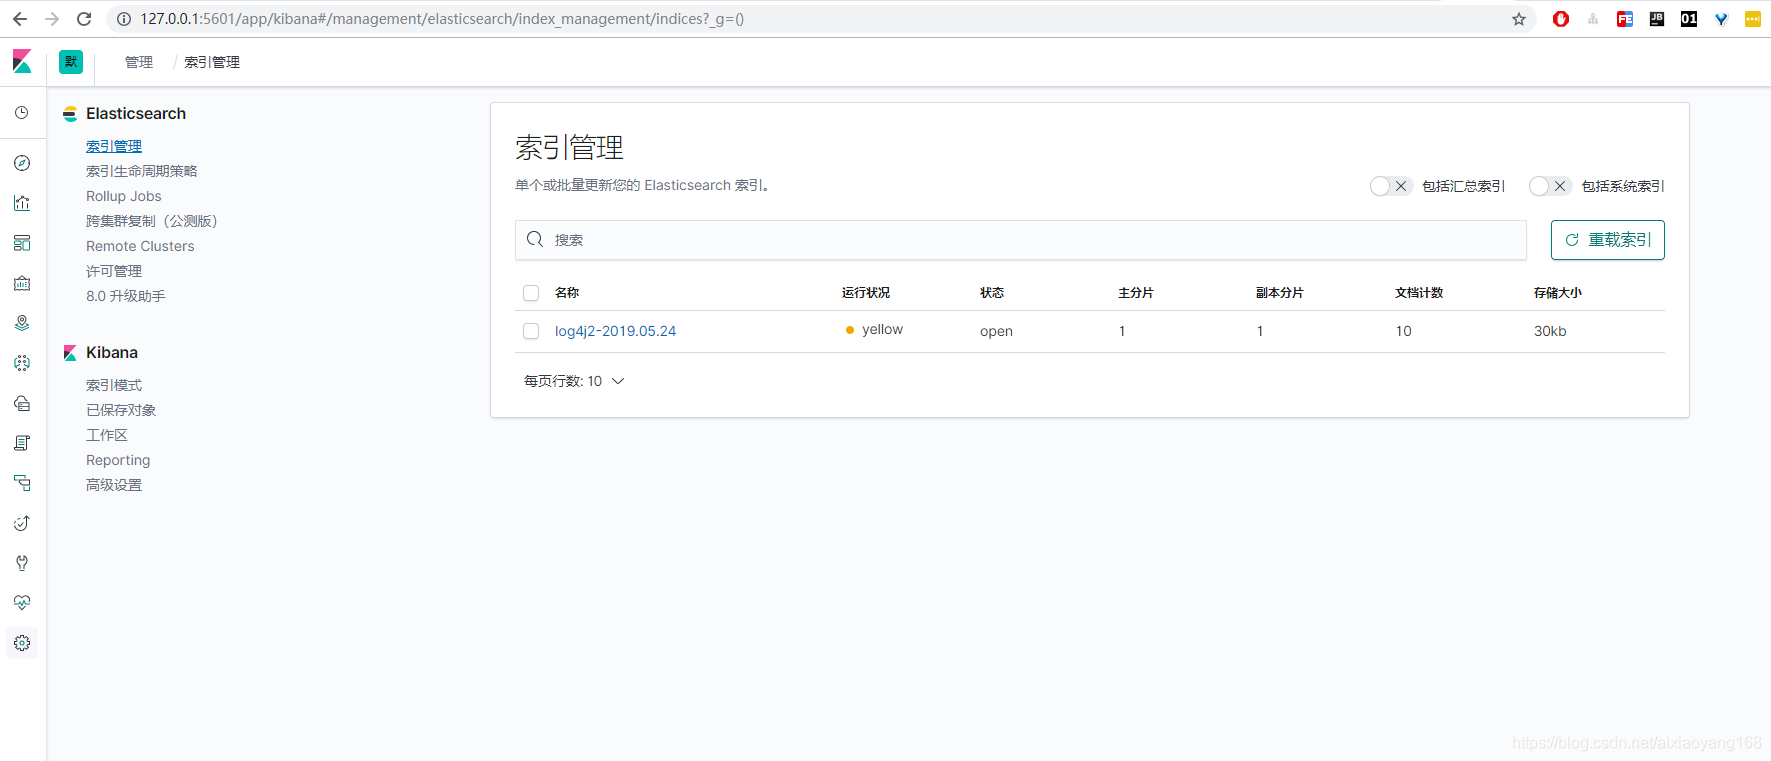Click the red adblock hand extension icon
This screenshot has width=1771, height=761.
(1561, 19)
